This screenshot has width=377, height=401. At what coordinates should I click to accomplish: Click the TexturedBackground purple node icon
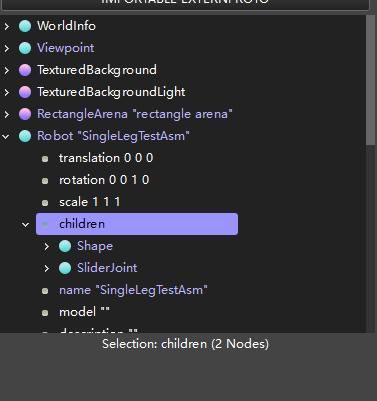(25, 70)
